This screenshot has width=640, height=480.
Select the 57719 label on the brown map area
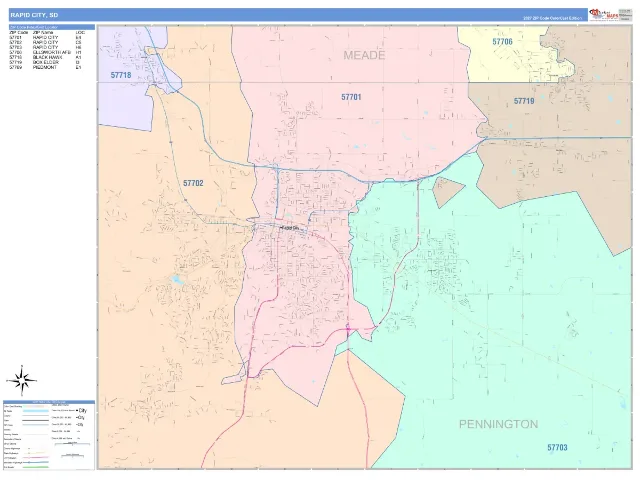[524, 101]
